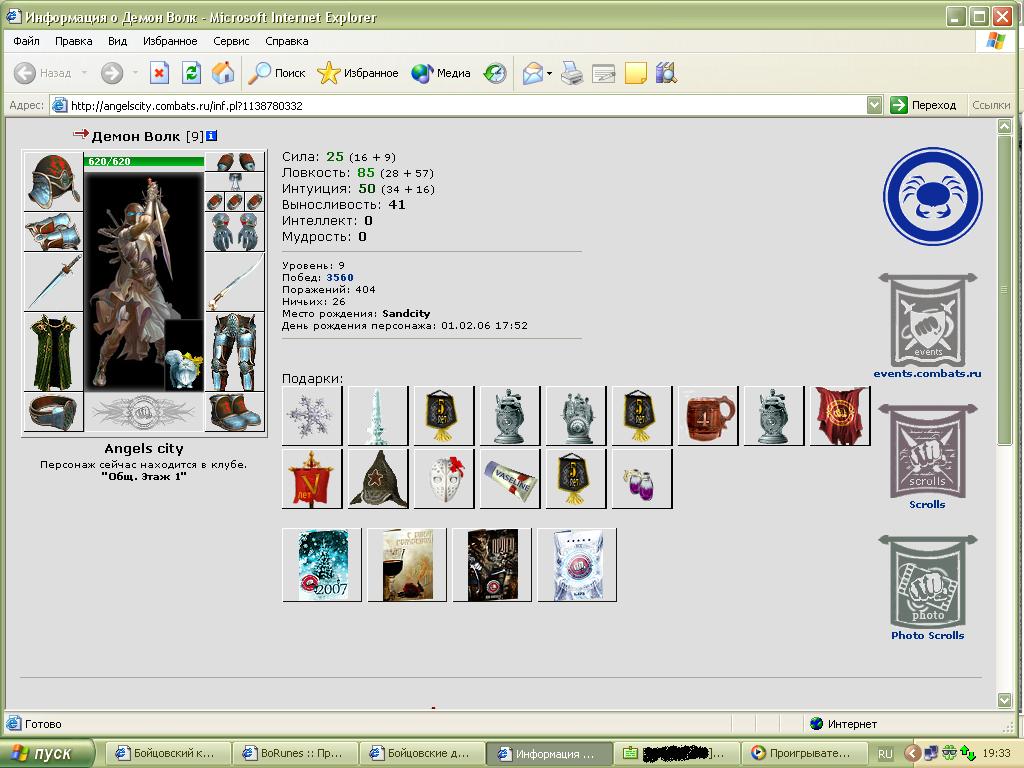This screenshot has height=768, width=1024.
Task: Click the Research books toolbar icon
Action: coord(666,72)
